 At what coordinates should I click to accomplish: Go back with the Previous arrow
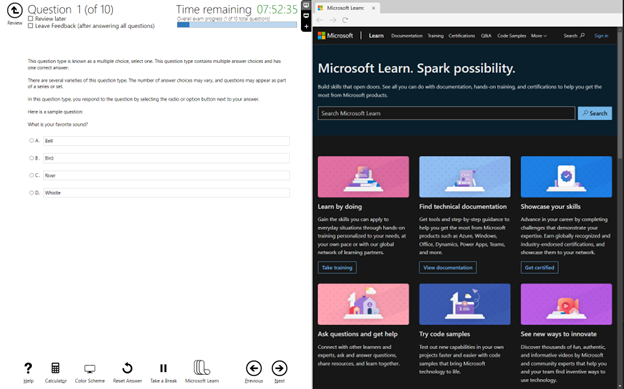tap(254, 368)
